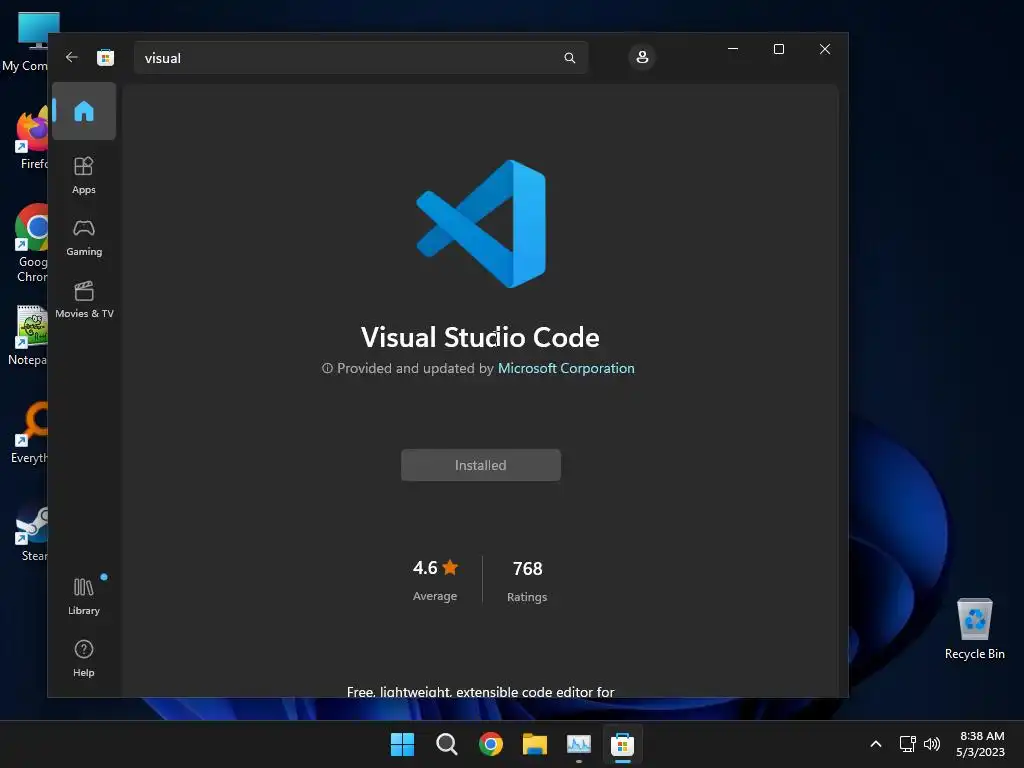Minimize the Microsoft Store window

click(733, 49)
